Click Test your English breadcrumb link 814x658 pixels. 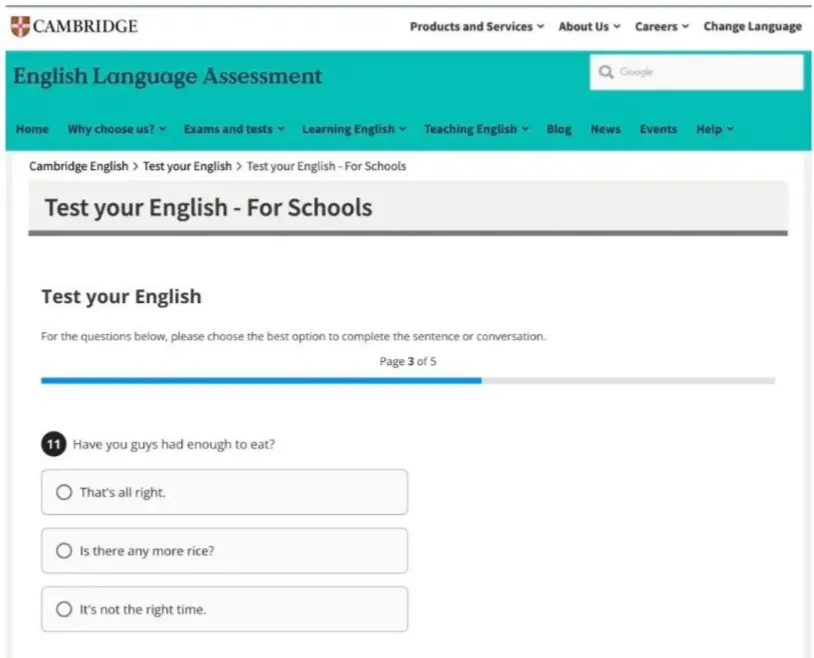pos(187,166)
